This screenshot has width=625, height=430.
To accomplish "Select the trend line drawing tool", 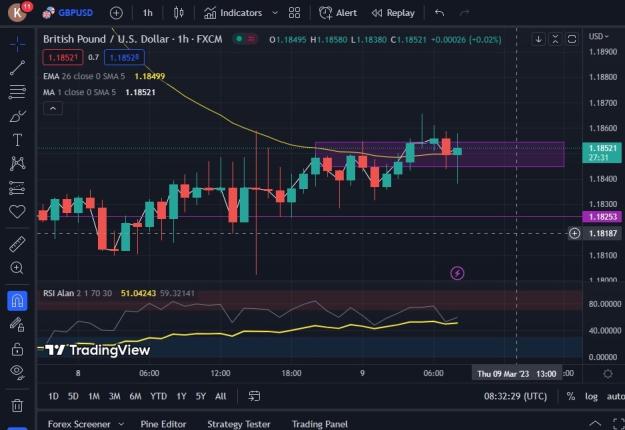I will pos(17,68).
